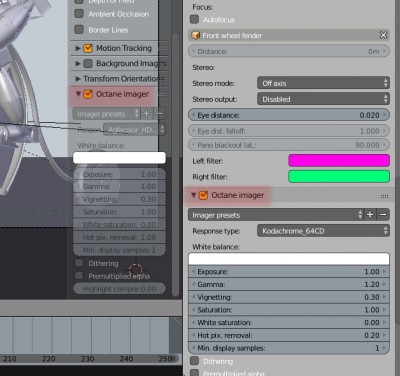Disable the Motion Tracking checkbox
Image resolution: width=400 pixels, height=376 pixels.
88,48
